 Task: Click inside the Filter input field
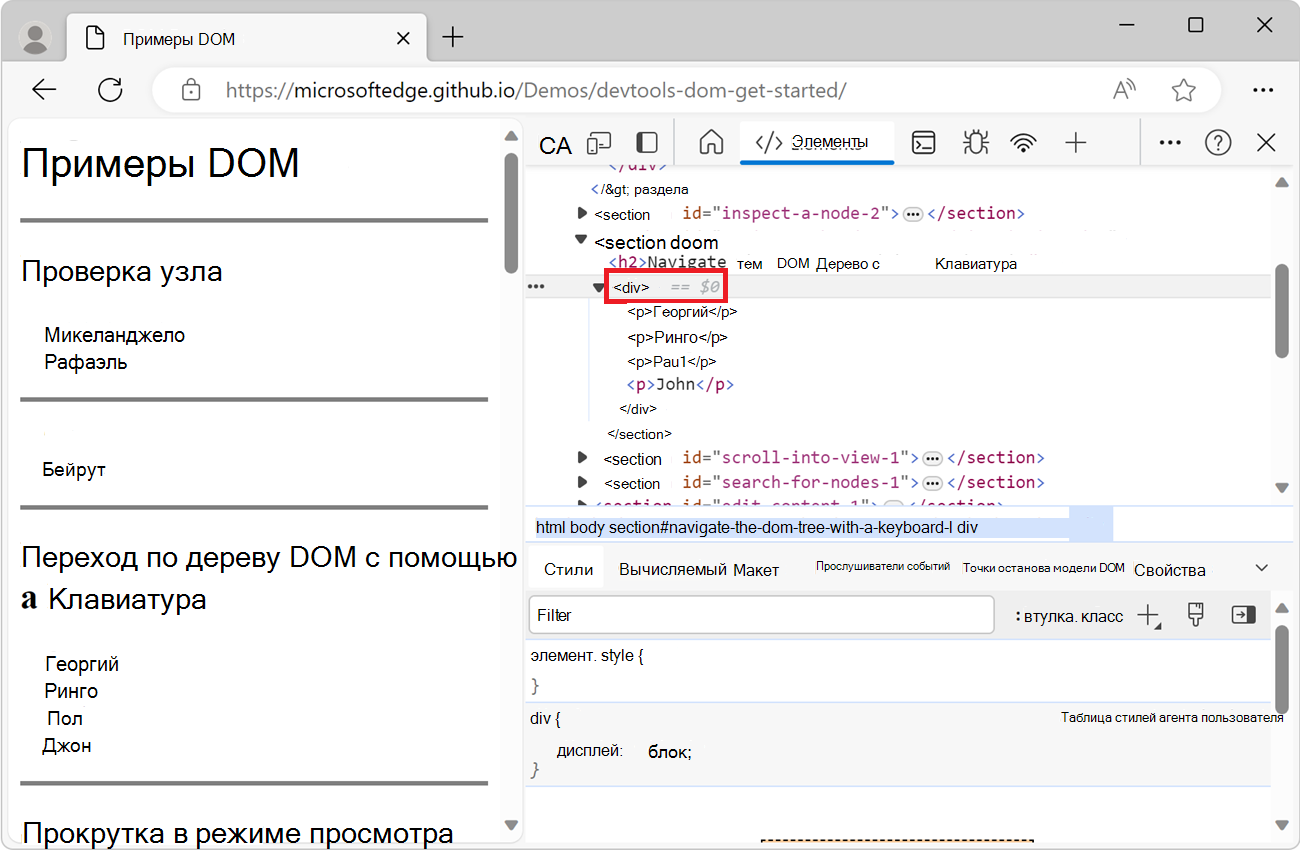pyautogui.click(x=760, y=615)
